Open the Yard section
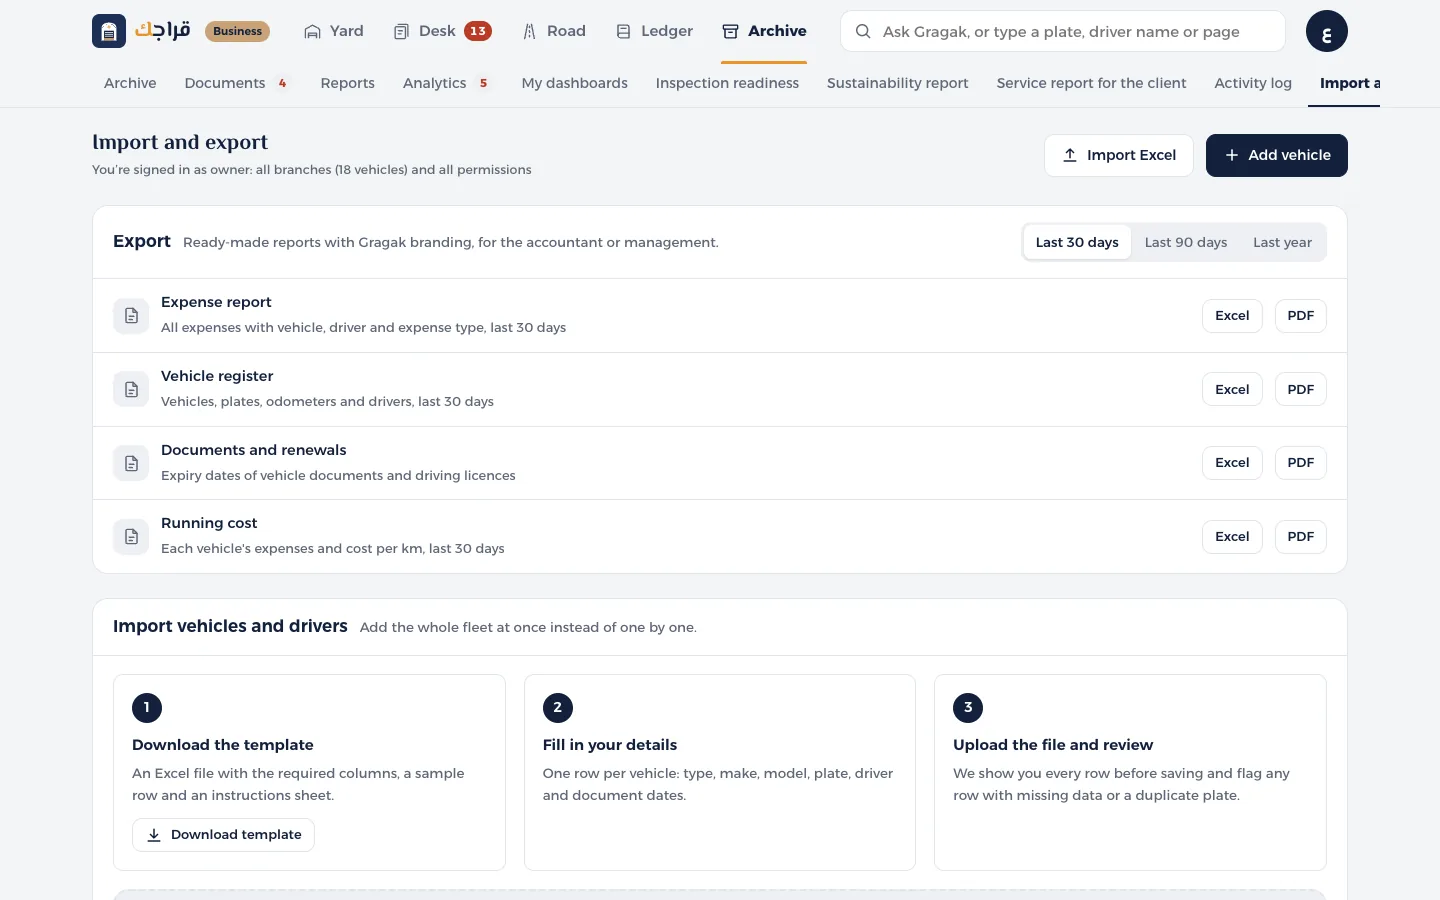 point(334,31)
